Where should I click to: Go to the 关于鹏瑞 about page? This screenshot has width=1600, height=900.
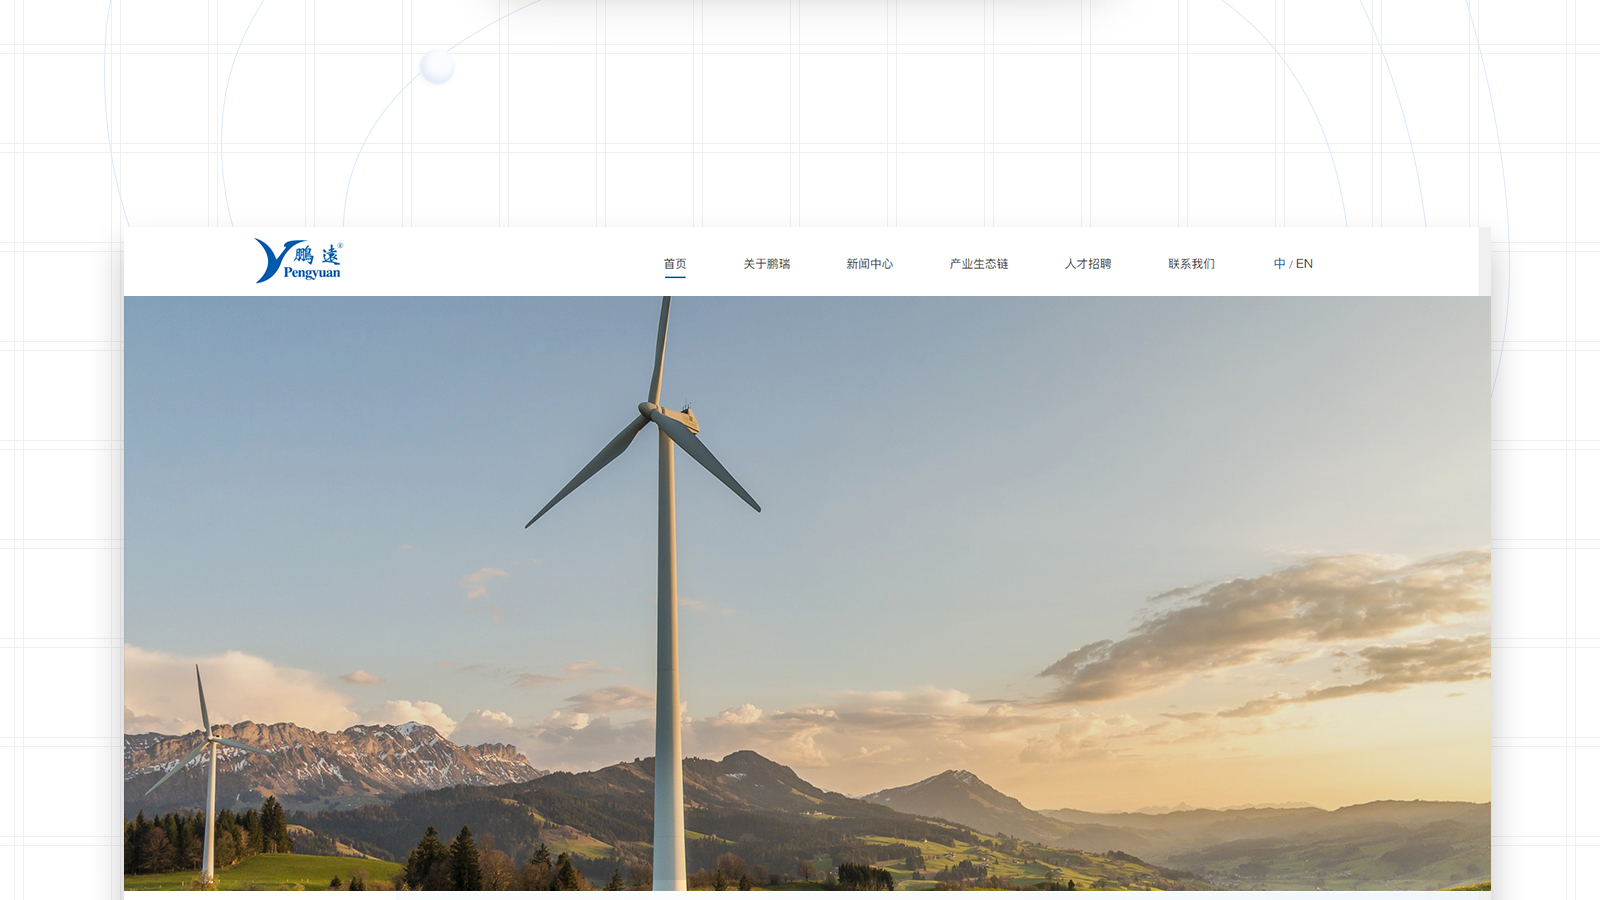(x=766, y=264)
